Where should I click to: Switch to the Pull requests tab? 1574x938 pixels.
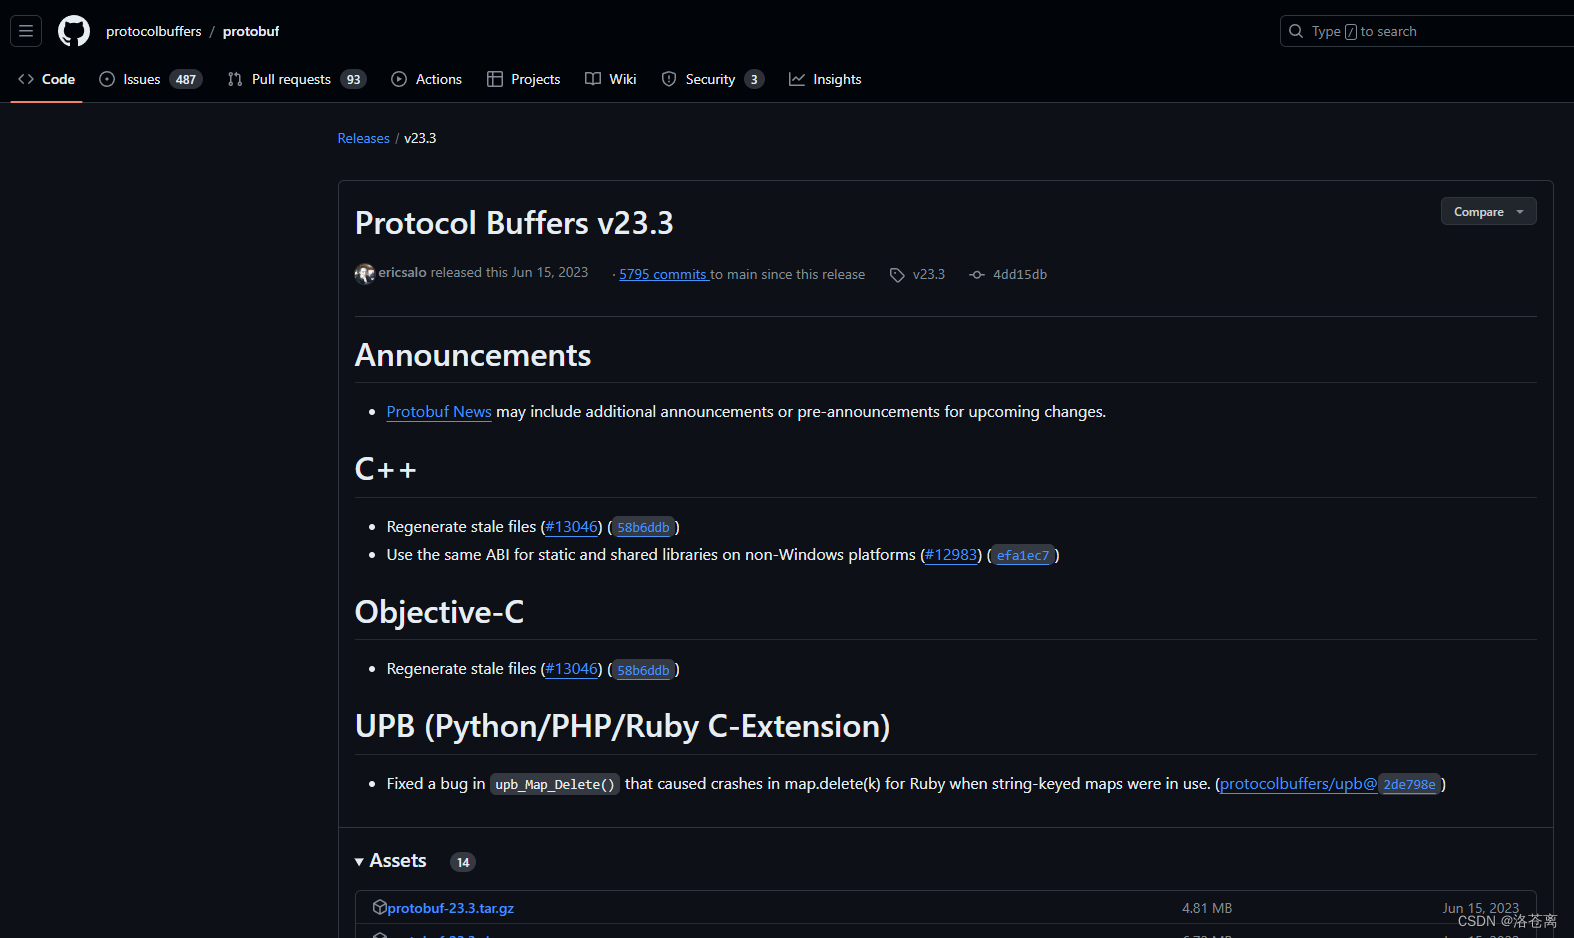(x=297, y=79)
